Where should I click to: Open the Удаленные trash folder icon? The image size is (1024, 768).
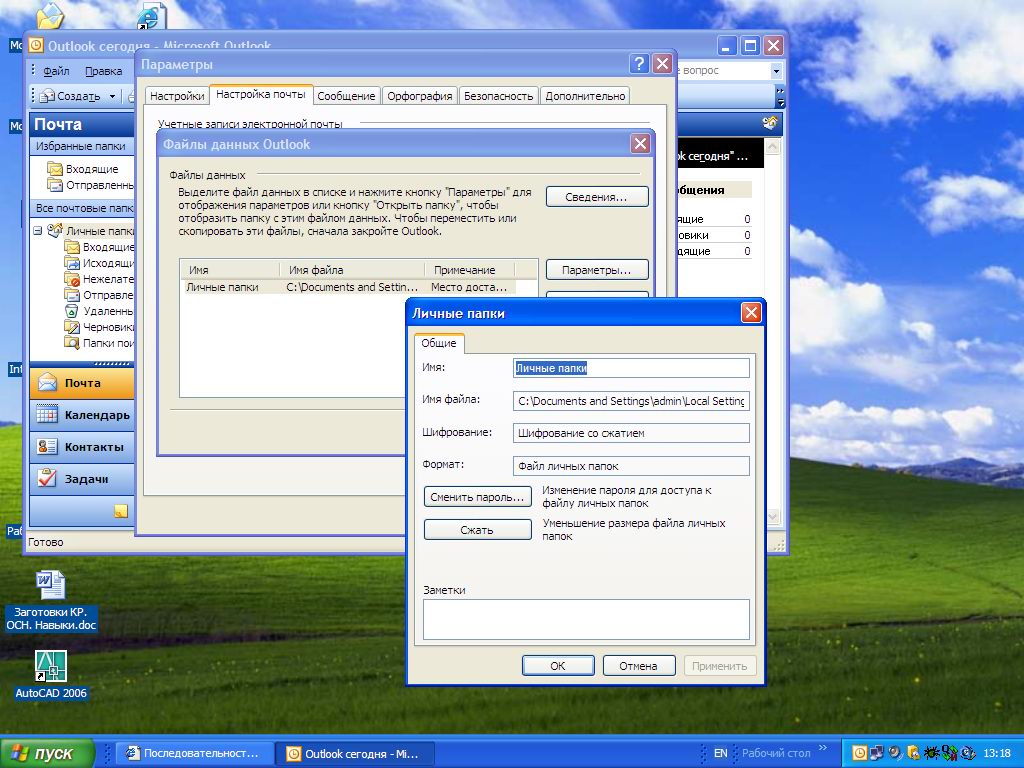click(72, 311)
